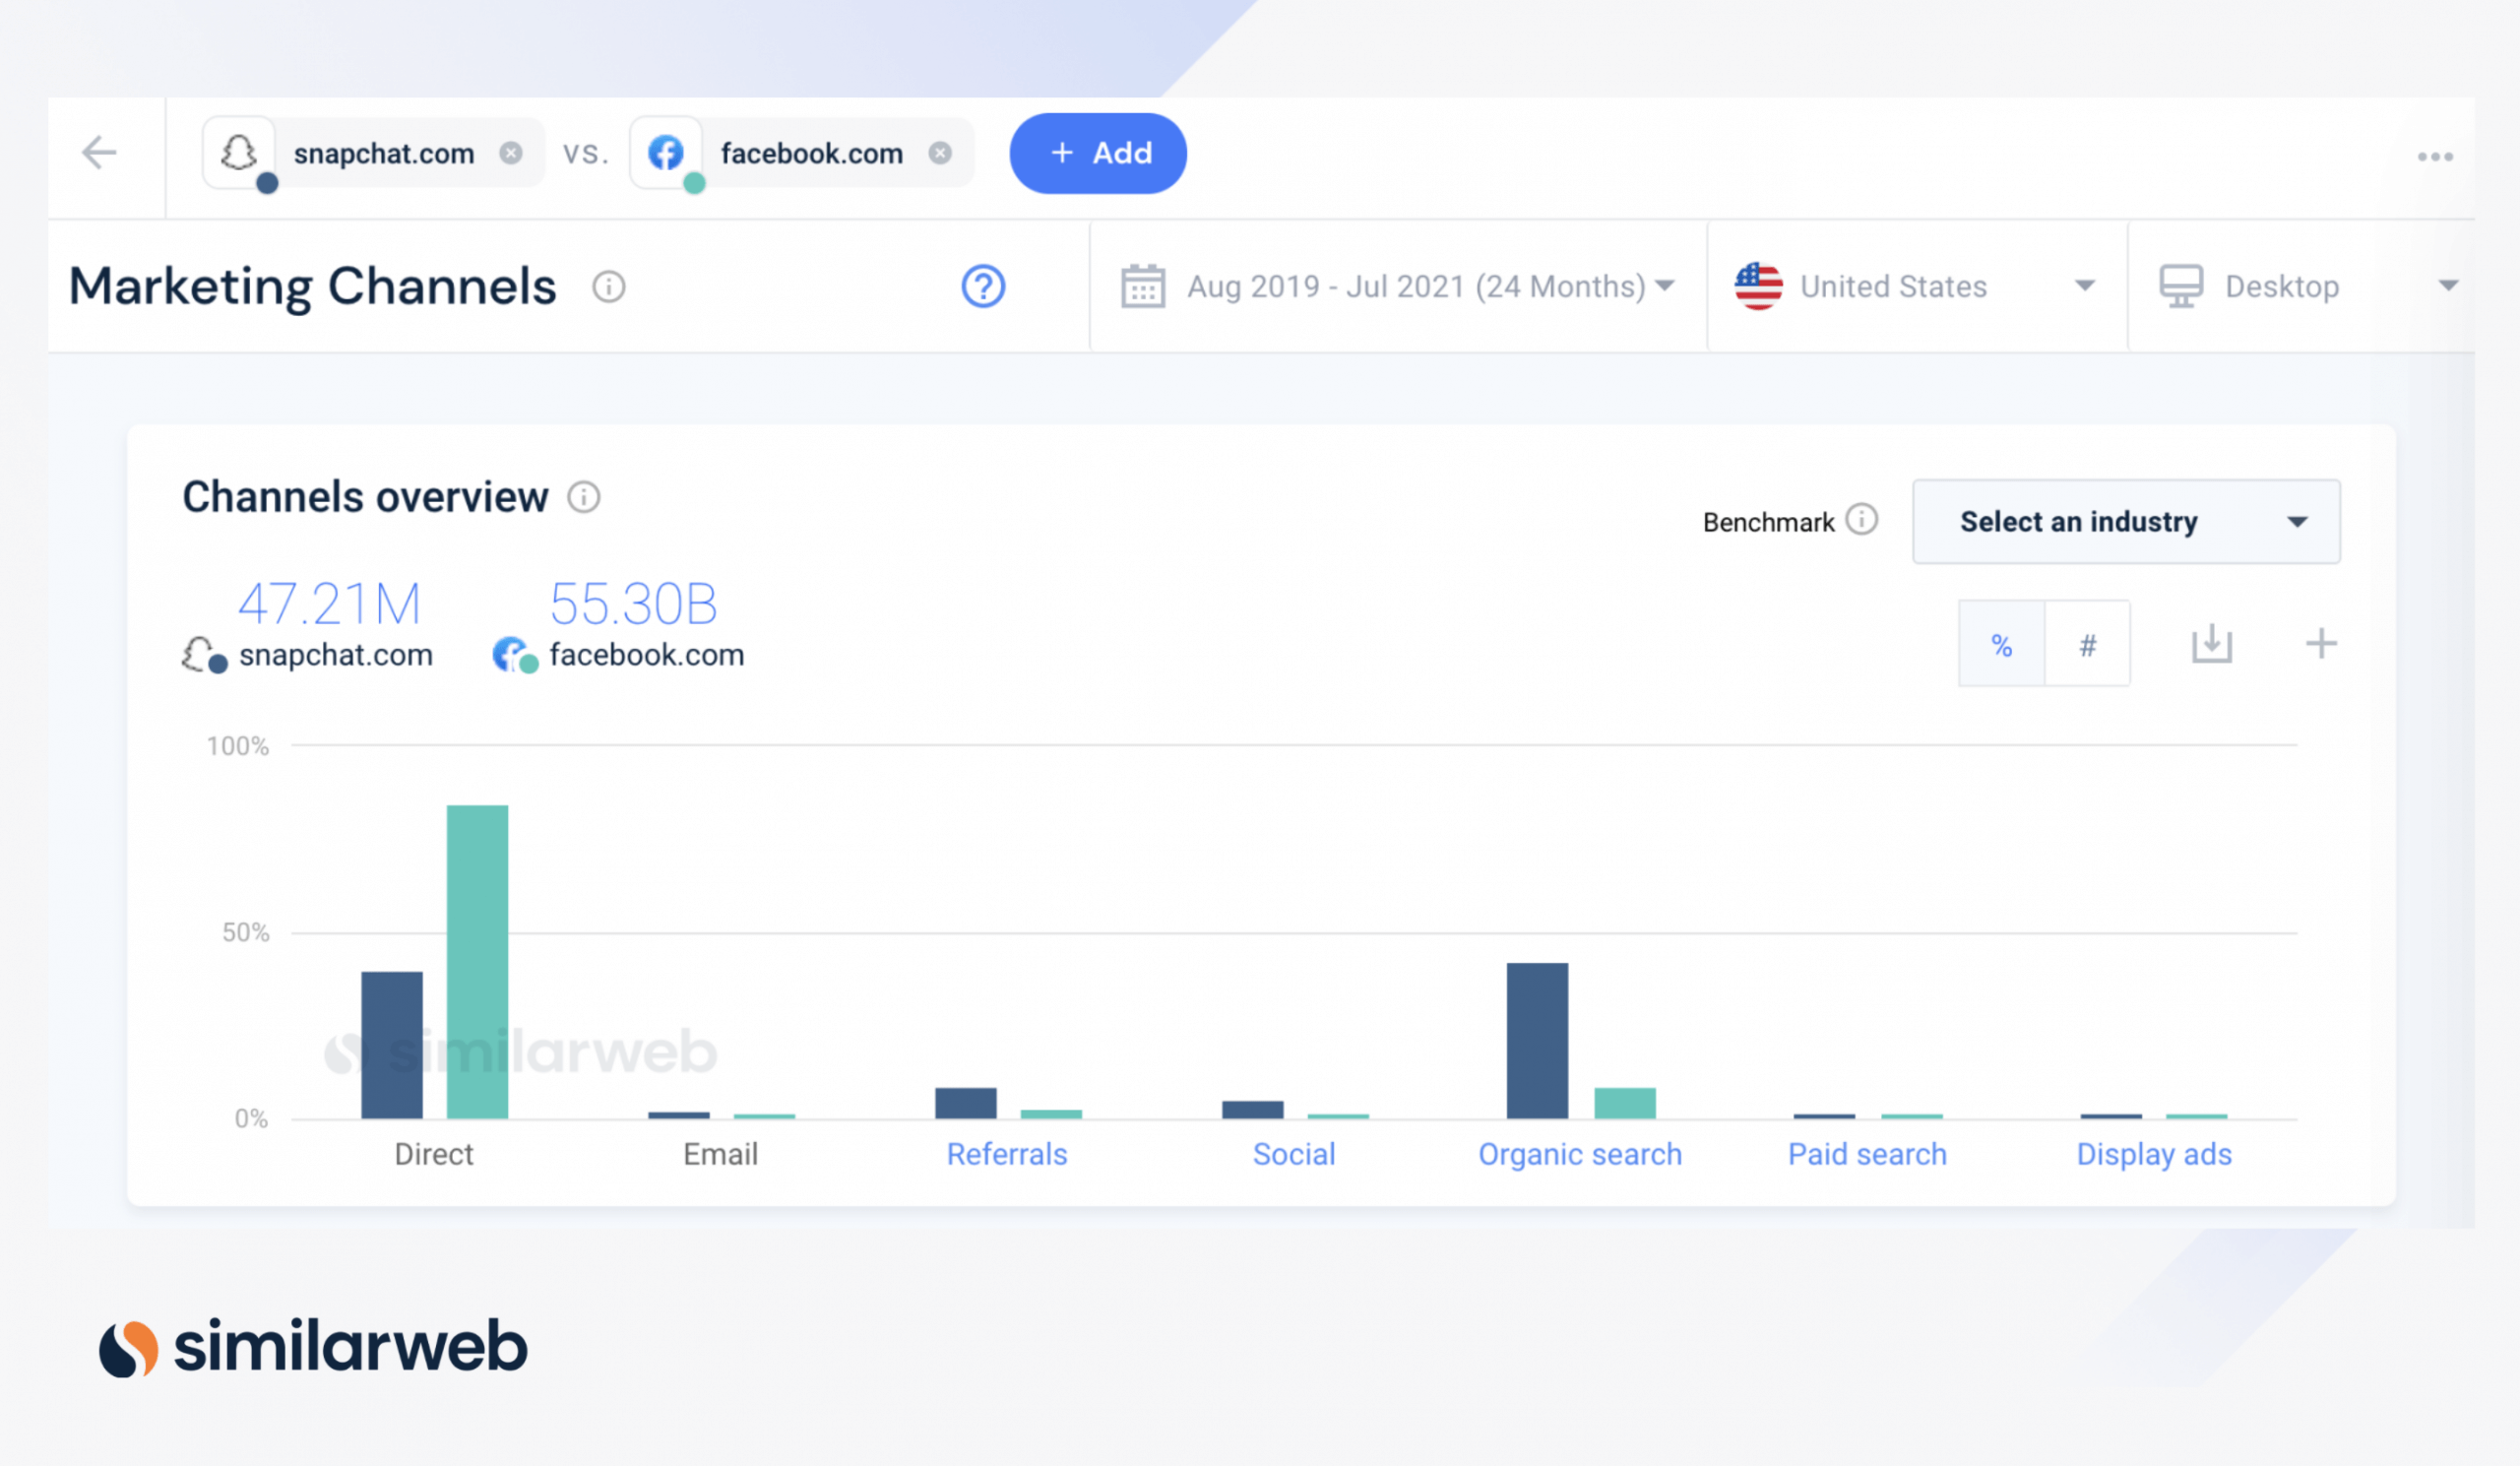Toggle numeric view with # button
Image resolution: width=2520 pixels, height=1466 pixels.
2086,644
